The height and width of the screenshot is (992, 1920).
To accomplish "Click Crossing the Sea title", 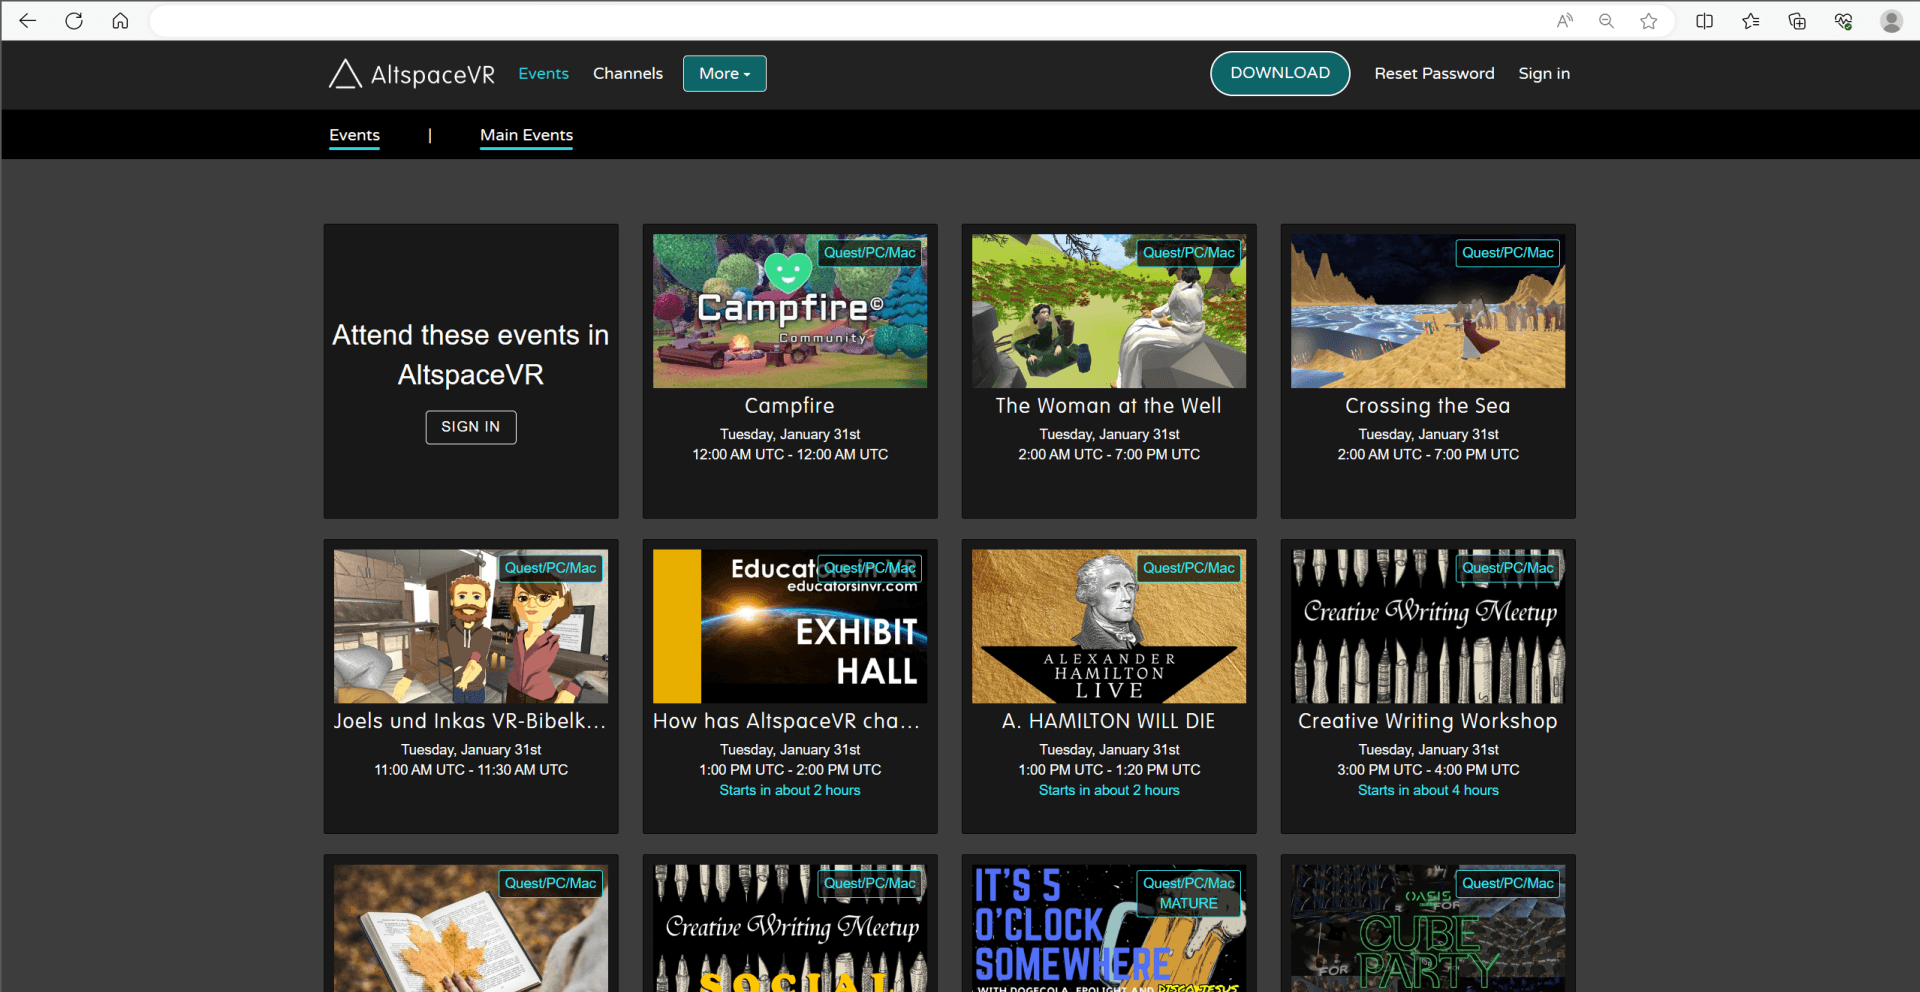I will coord(1428,406).
